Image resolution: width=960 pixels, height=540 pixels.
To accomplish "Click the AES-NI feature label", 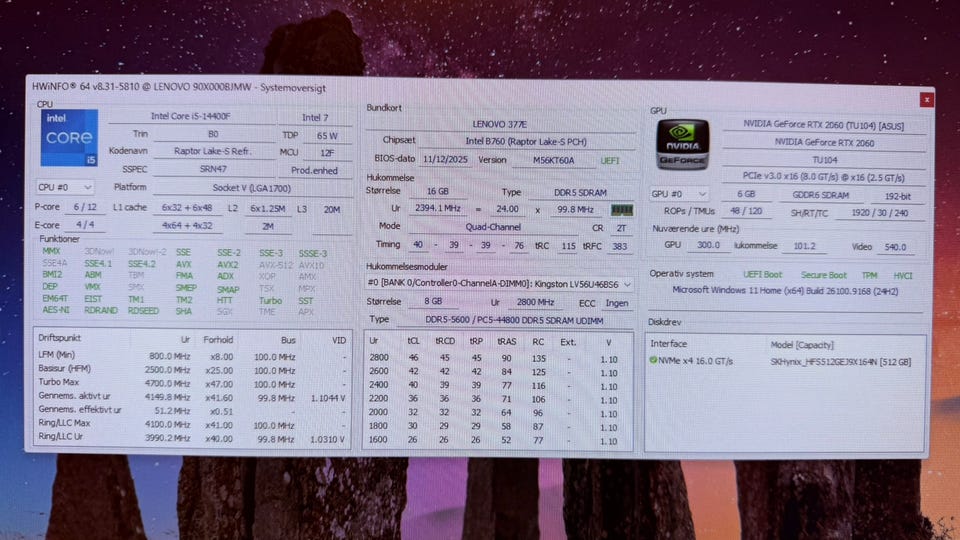I will (x=56, y=310).
